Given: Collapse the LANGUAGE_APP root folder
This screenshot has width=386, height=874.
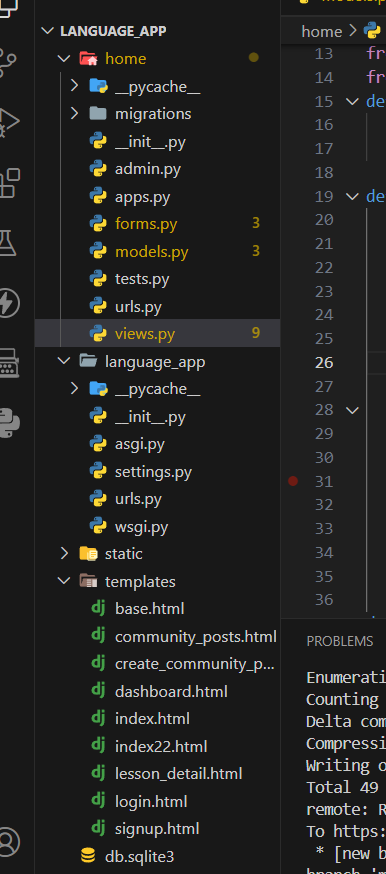Looking at the screenshot, I should (x=48, y=31).
